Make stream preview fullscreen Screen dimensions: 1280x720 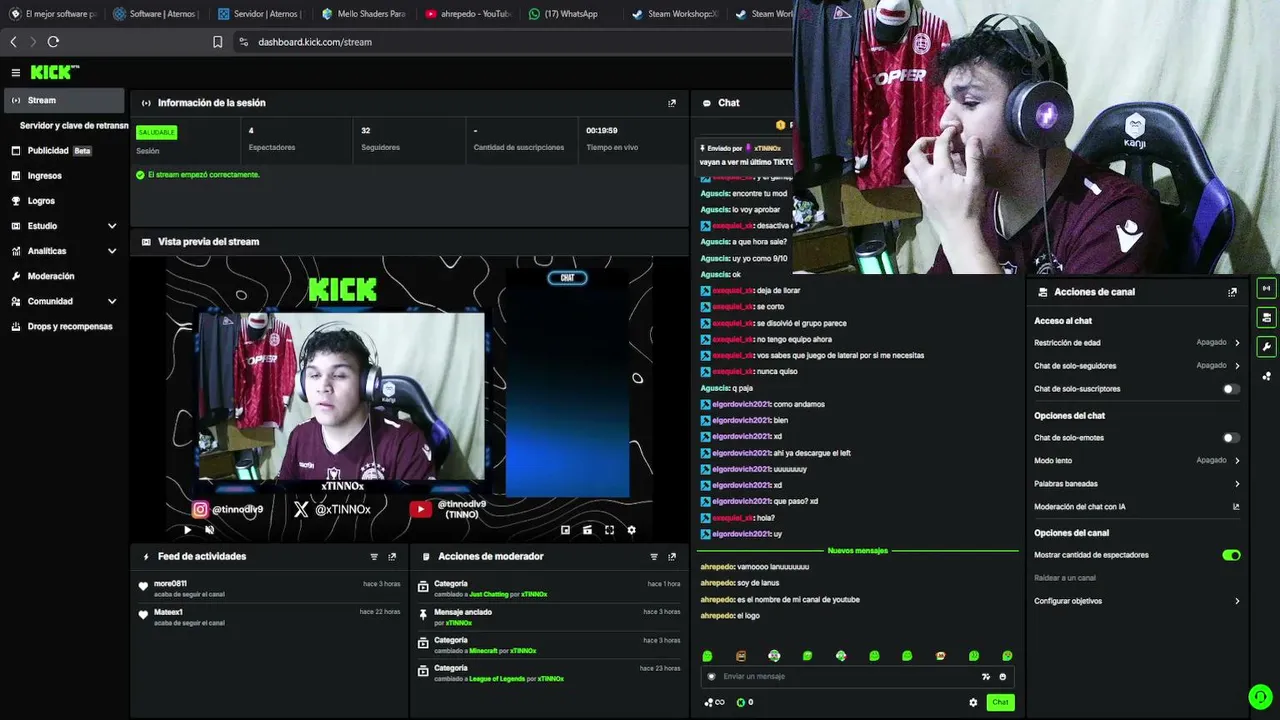pyautogui.click(x=609, y=530)
